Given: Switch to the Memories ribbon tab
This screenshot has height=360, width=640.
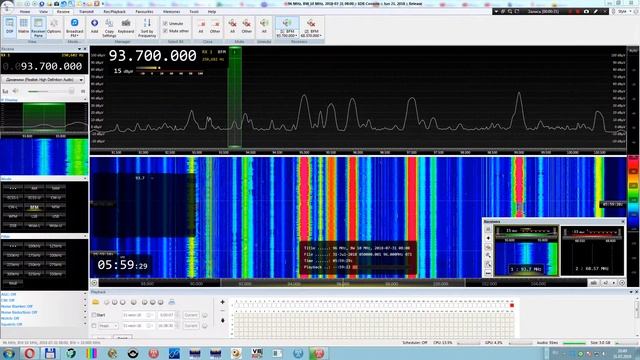Looking at the screenshot, I should click(x=171, y=12).
